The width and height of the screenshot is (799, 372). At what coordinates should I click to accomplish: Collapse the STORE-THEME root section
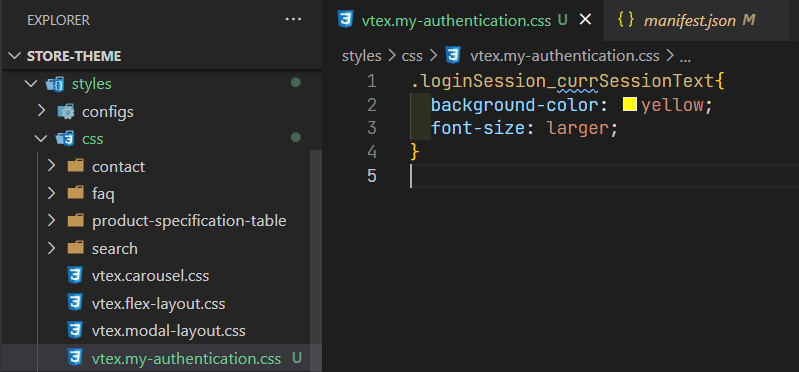coord(15,56)
